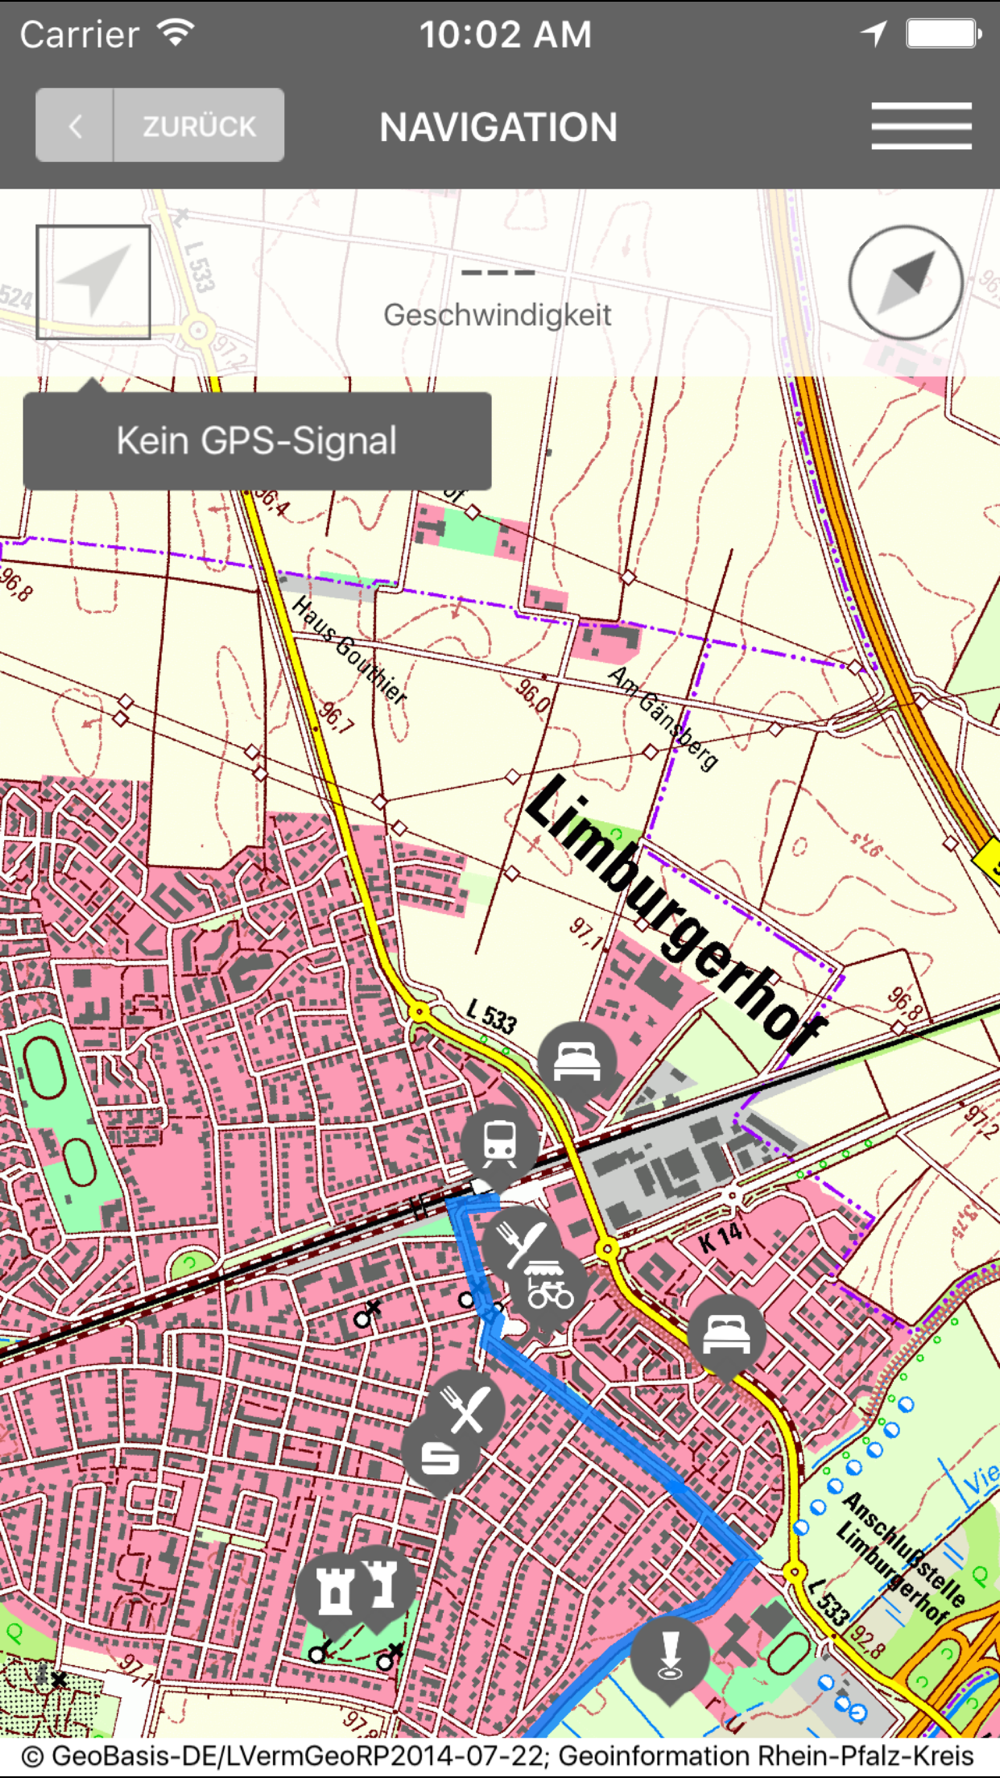Viewport: 1000px width, 1778px height.
Task: Open the Sparkasse bank marker
Action: (439, 1460)
